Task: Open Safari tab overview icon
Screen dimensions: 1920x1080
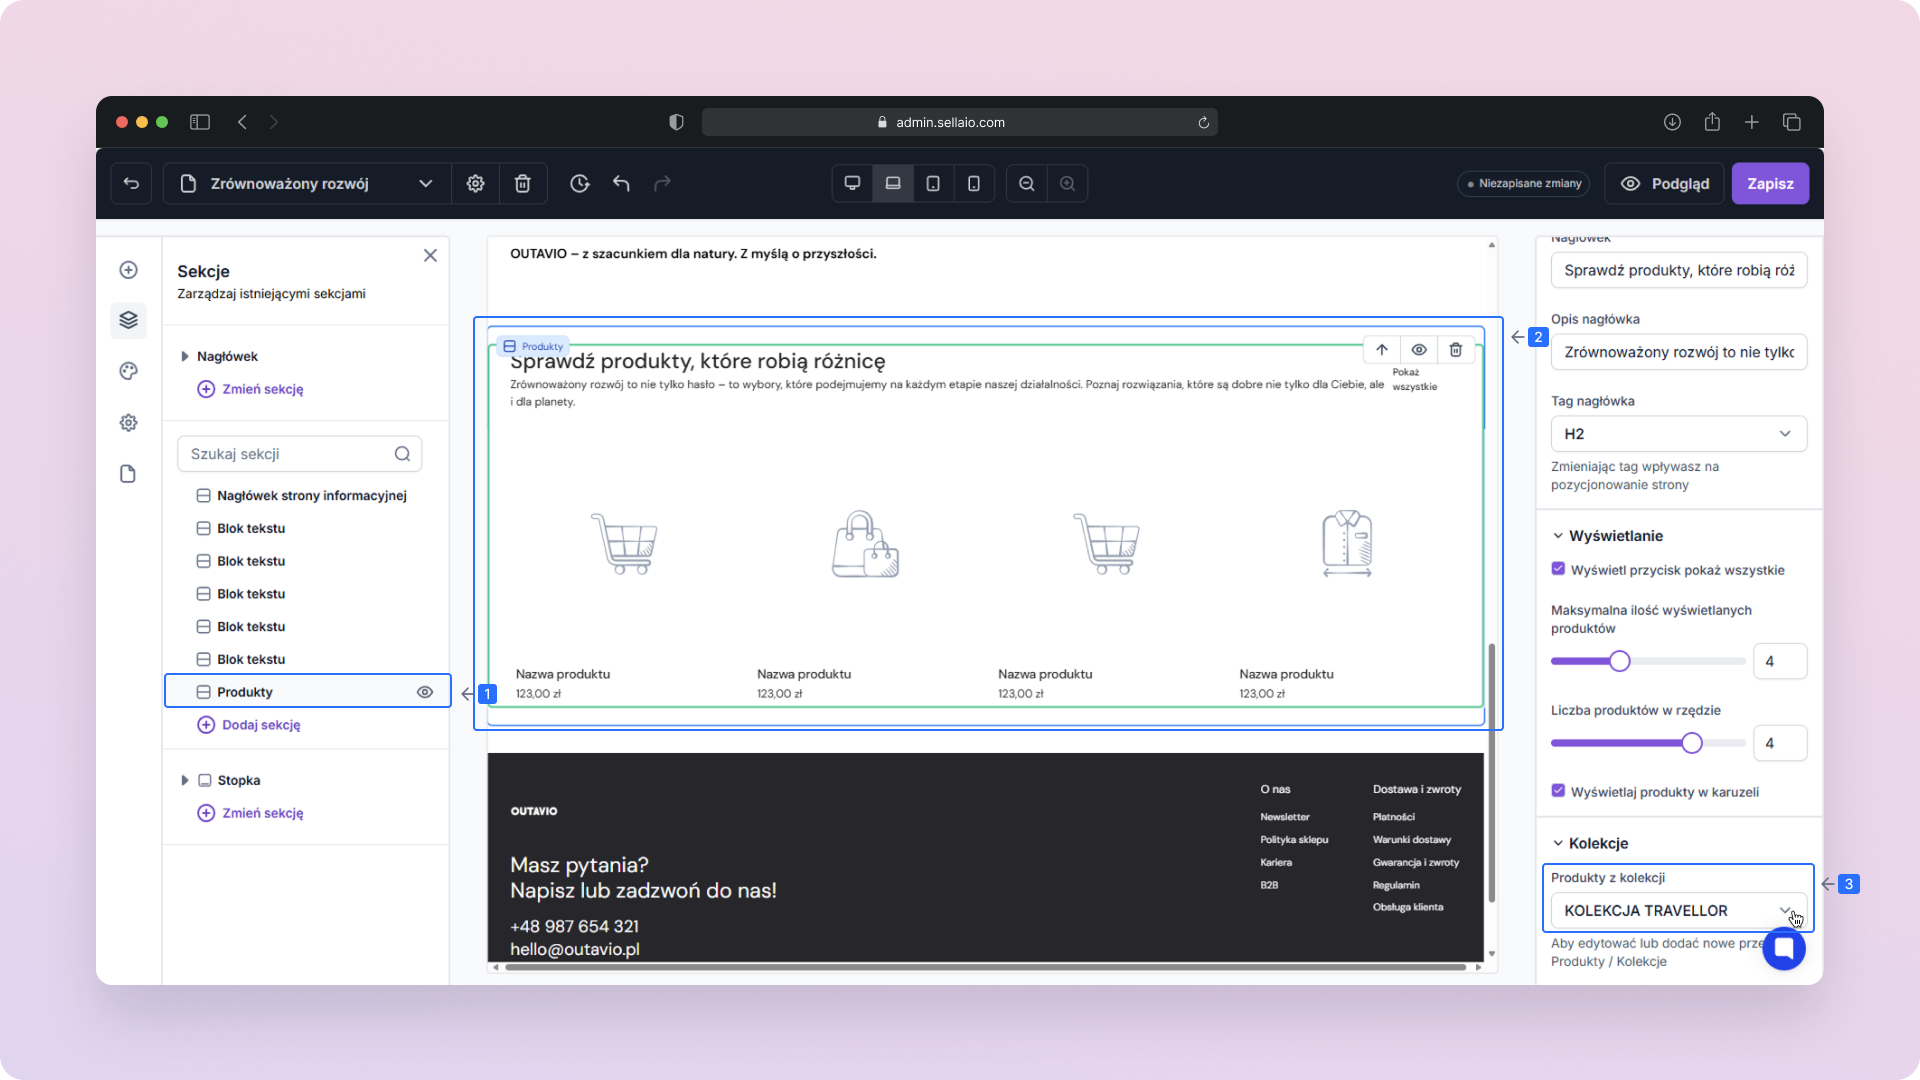Action: 1792,122
